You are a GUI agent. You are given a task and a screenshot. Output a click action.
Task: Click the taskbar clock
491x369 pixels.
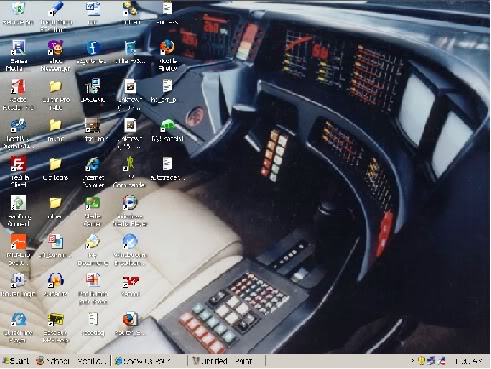click(x=468, y=361)
